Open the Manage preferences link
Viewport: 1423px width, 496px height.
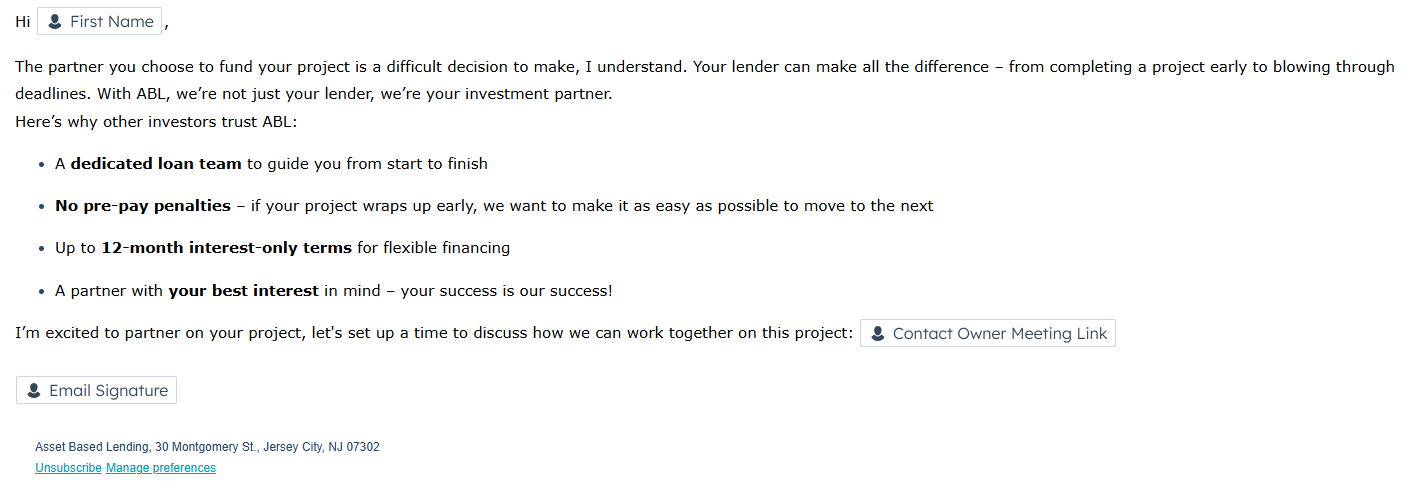(161, 468)
